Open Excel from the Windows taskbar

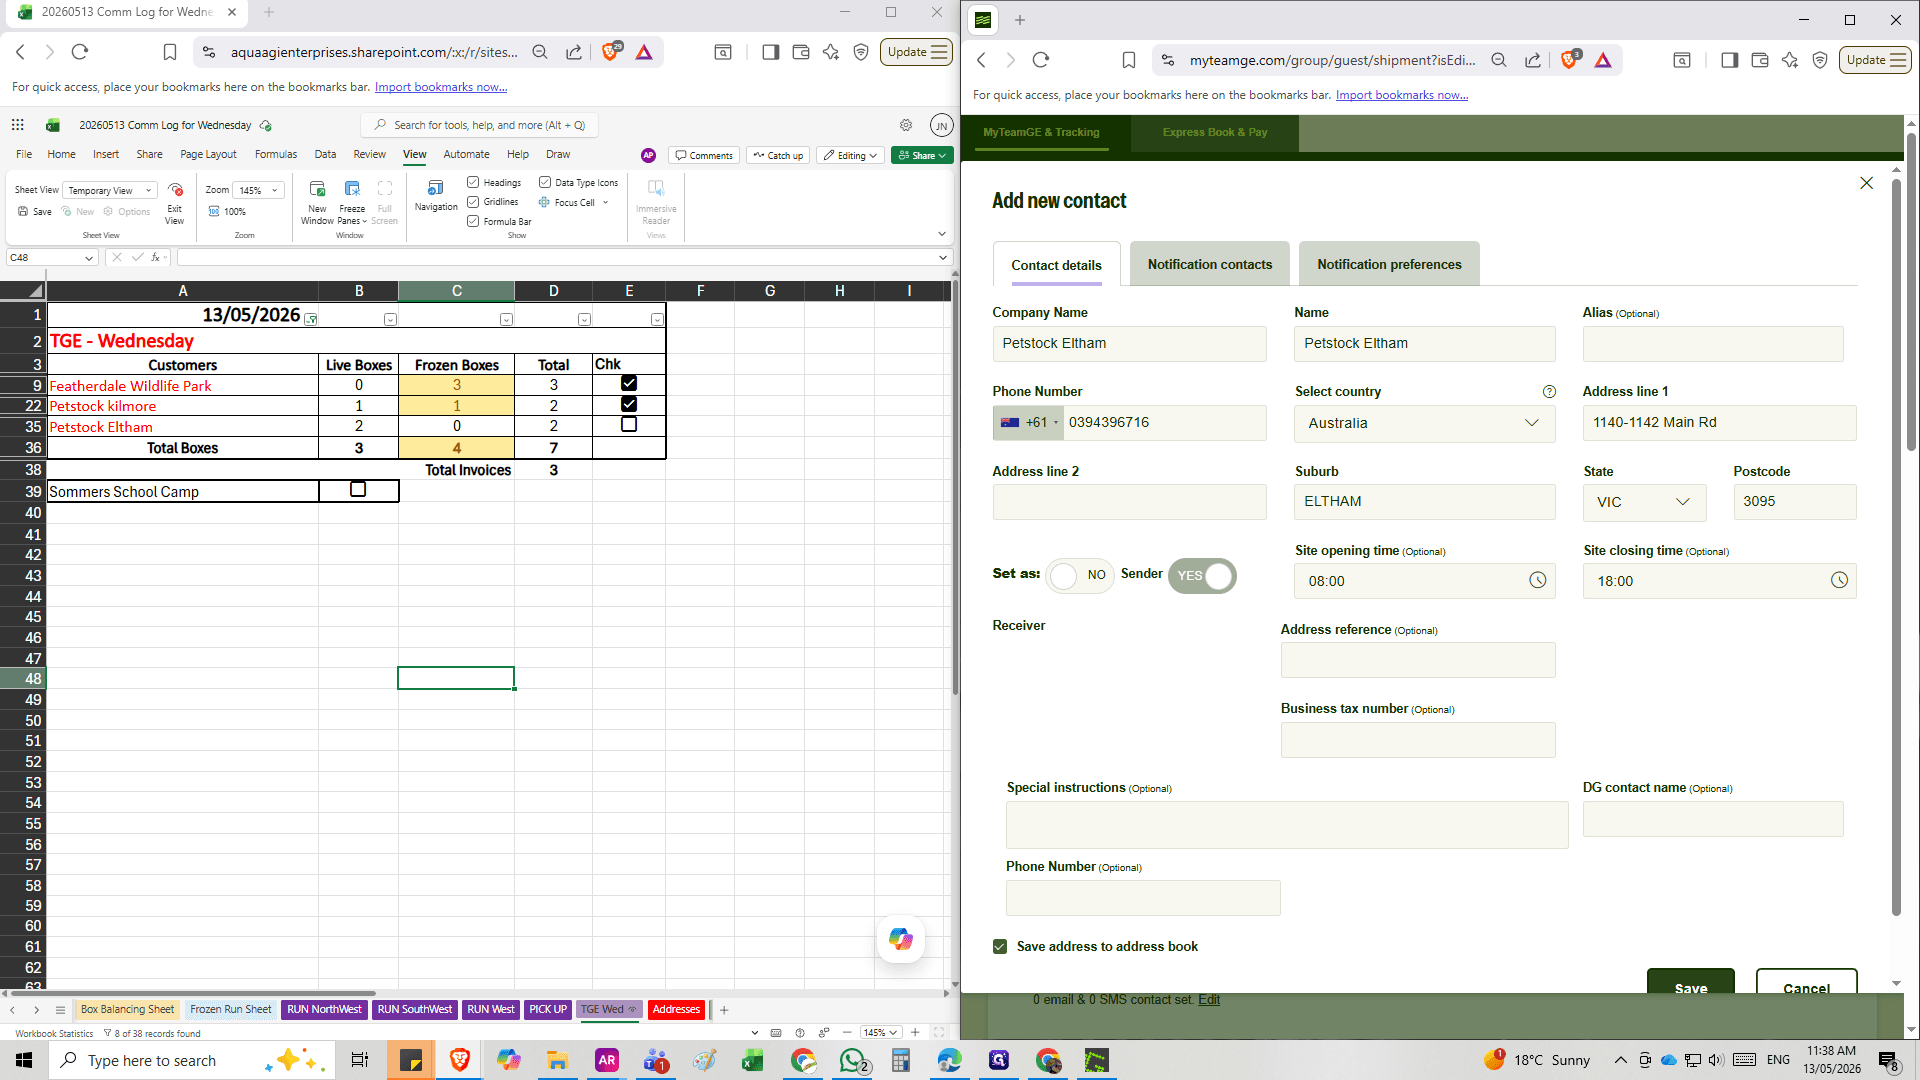point(752,1060)
